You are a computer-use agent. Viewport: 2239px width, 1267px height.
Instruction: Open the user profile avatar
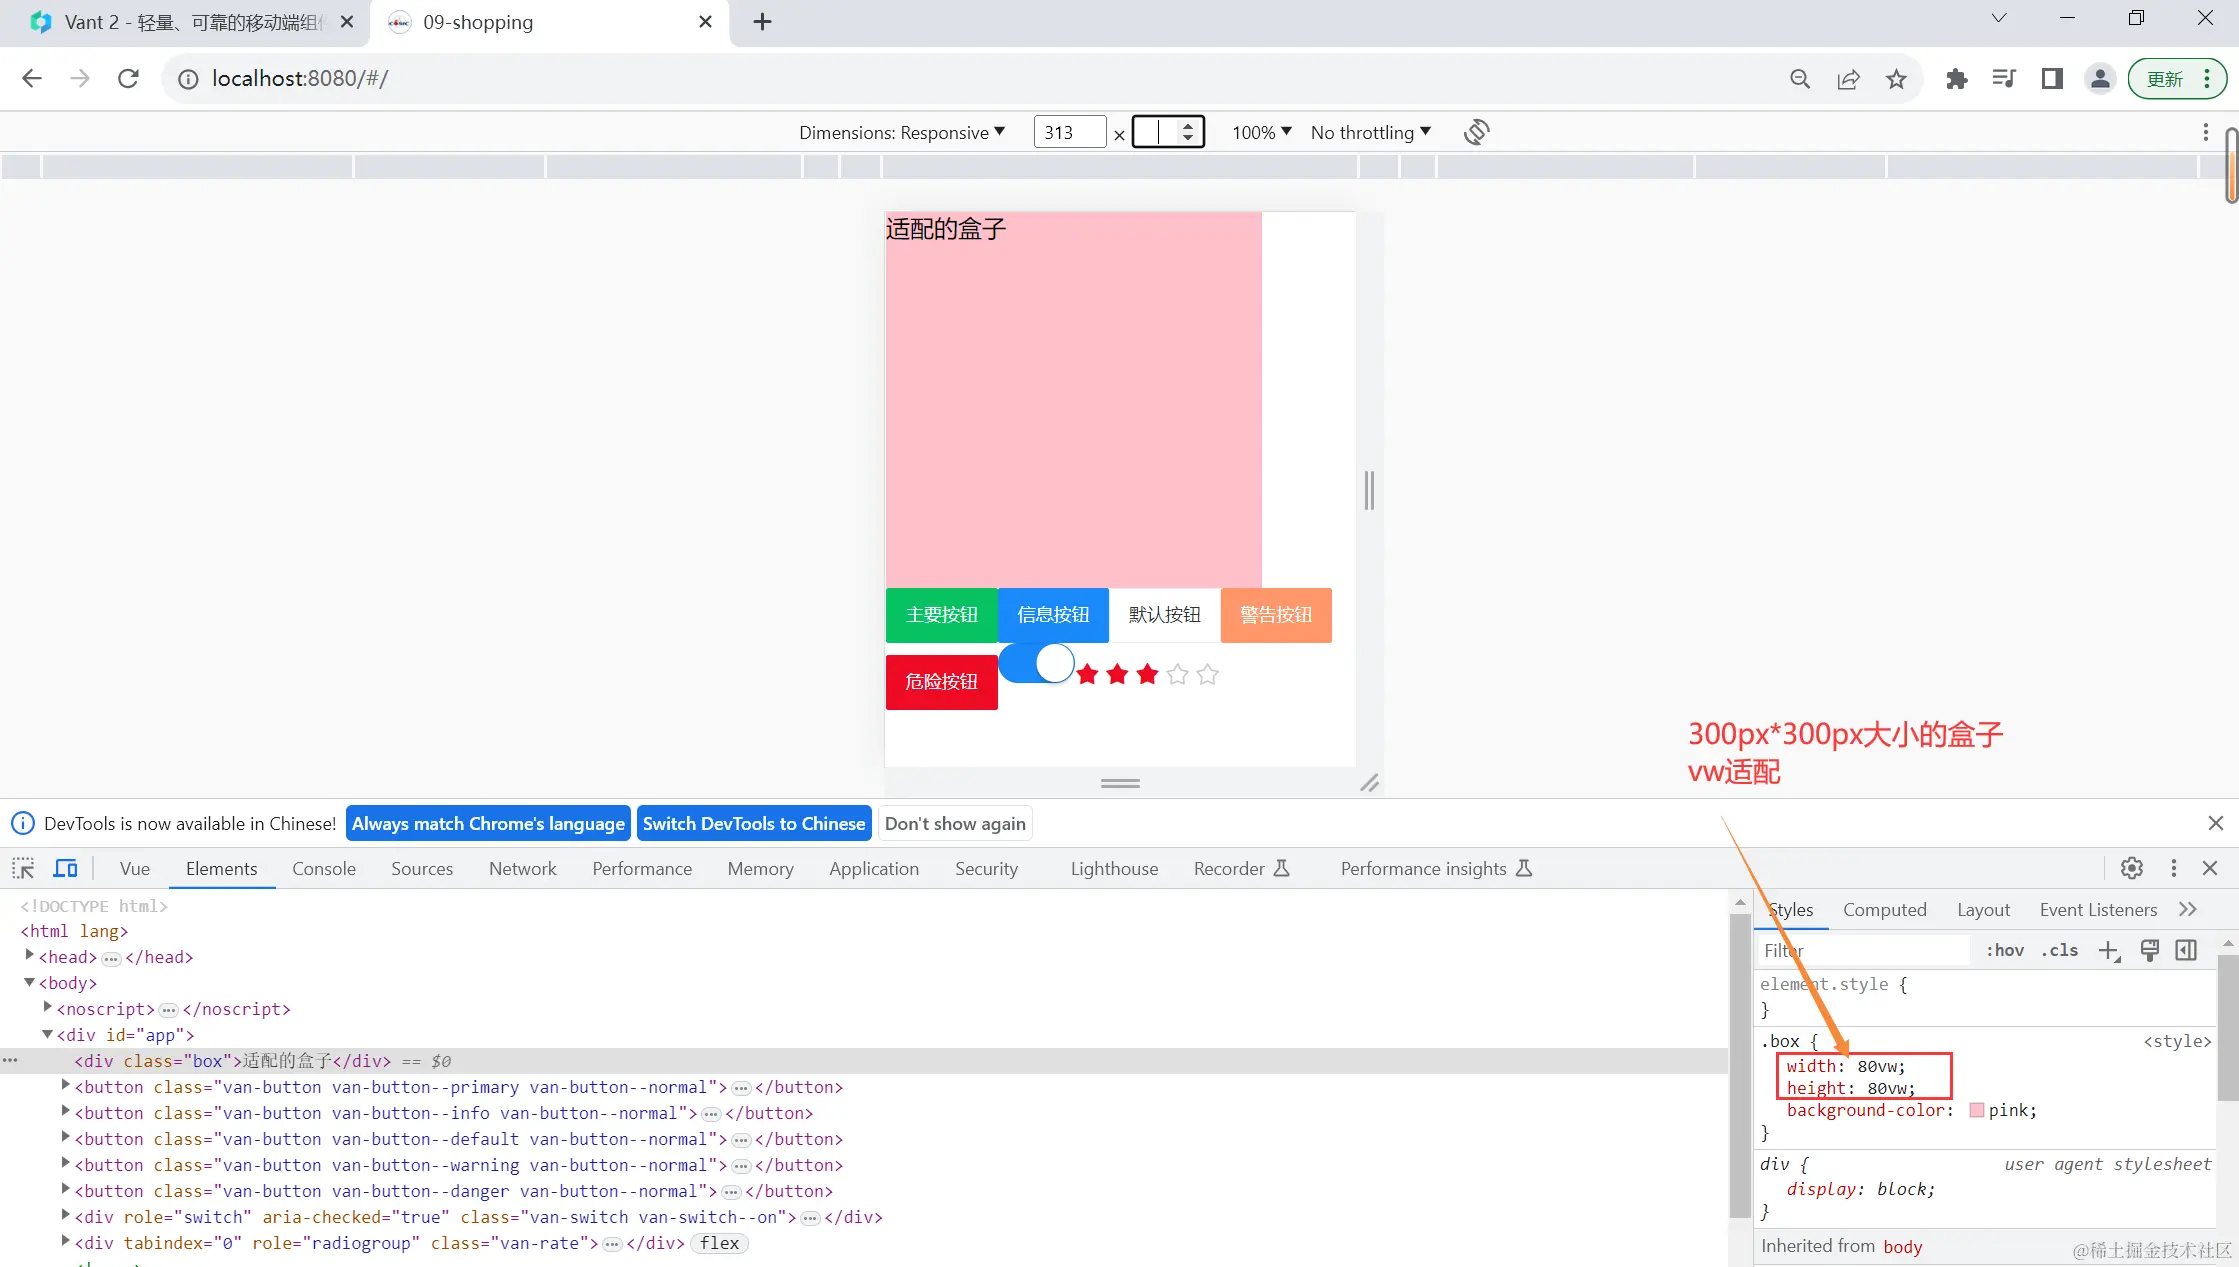(2100, 79)
